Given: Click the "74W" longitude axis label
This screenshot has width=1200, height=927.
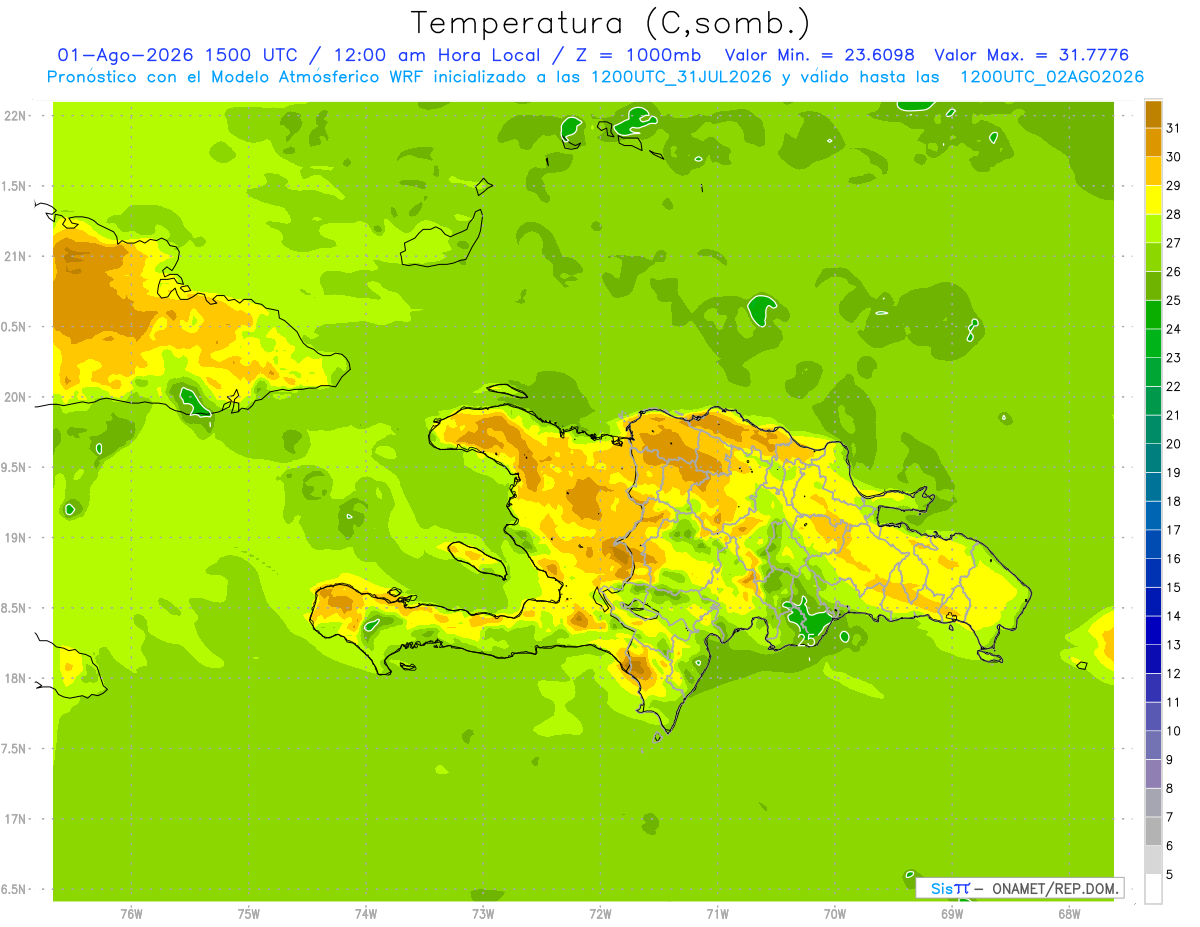Looking at the screenshot, I should point(366,914).
